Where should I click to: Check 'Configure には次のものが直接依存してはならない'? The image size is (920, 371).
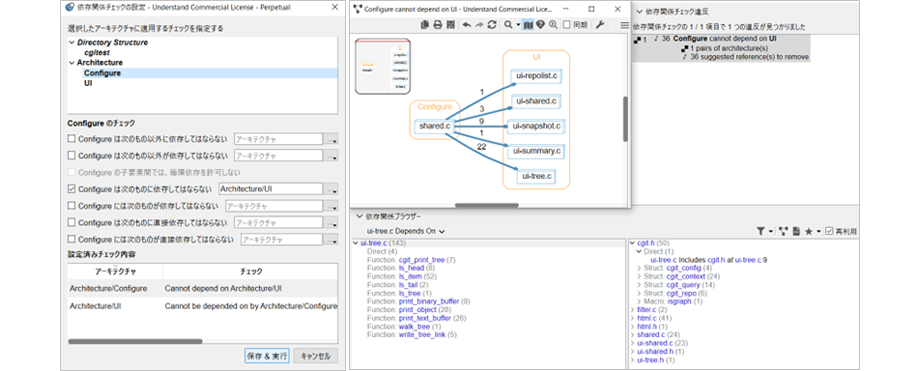tap(72, 240)
